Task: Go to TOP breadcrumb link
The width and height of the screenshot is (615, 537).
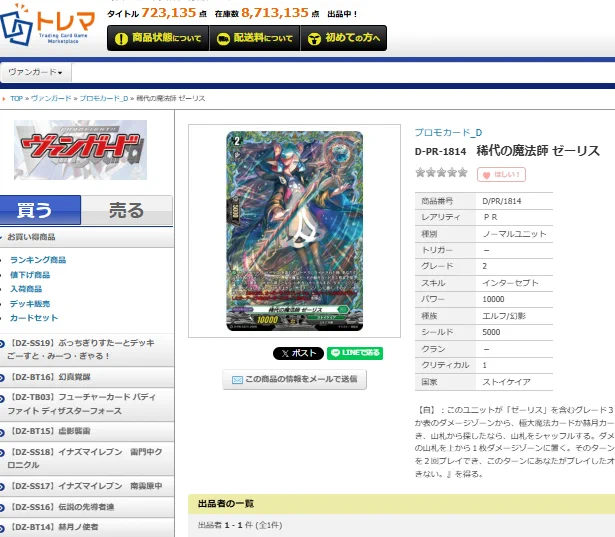Action: point(16,98)
